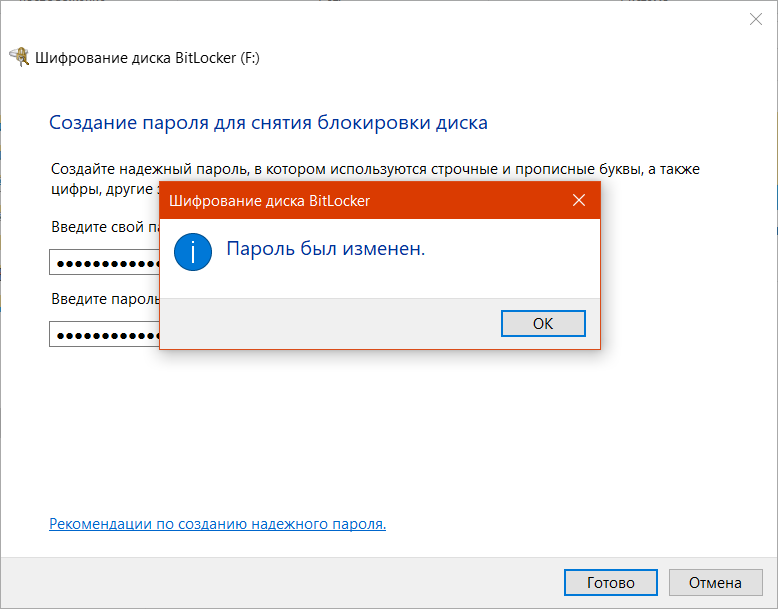The image size is (778, 609).
Task: Click the Готово button
Action: (x=610, y=583)
